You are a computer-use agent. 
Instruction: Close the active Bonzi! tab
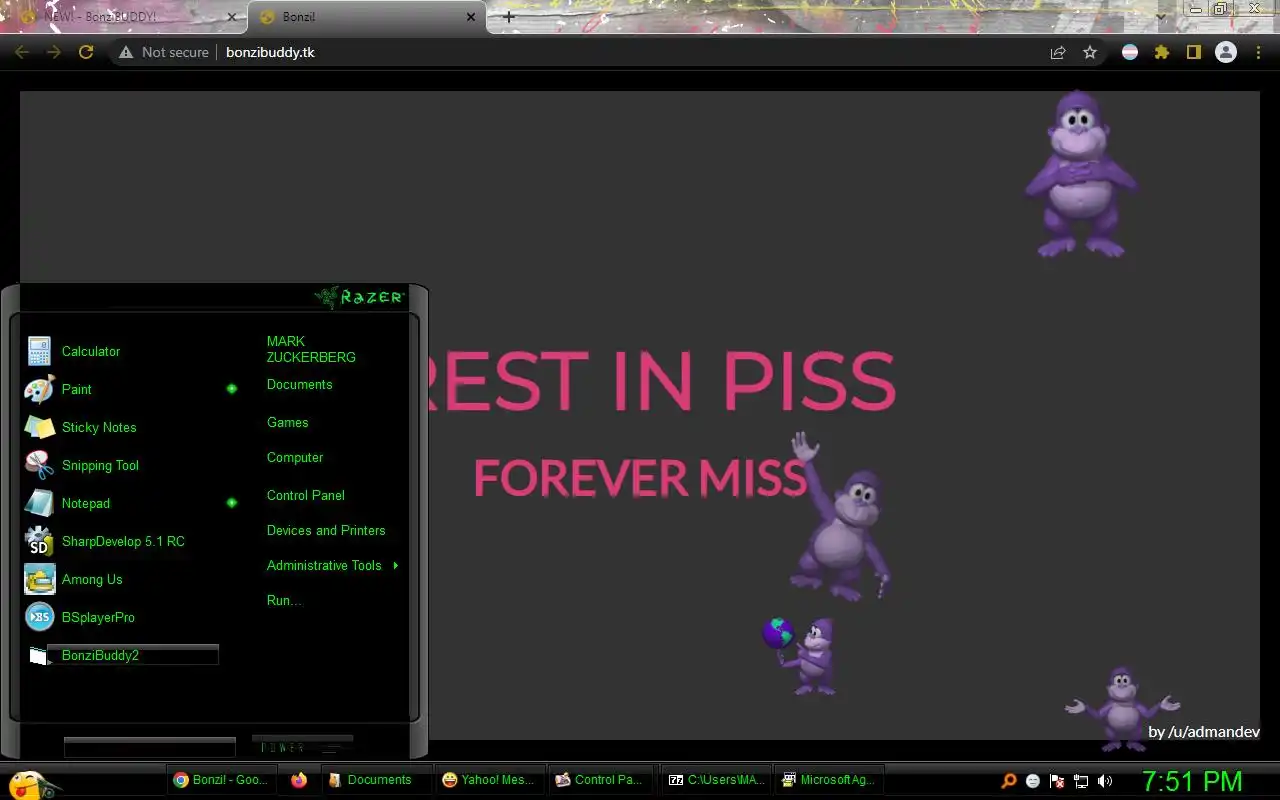click(x=471, y=17)
